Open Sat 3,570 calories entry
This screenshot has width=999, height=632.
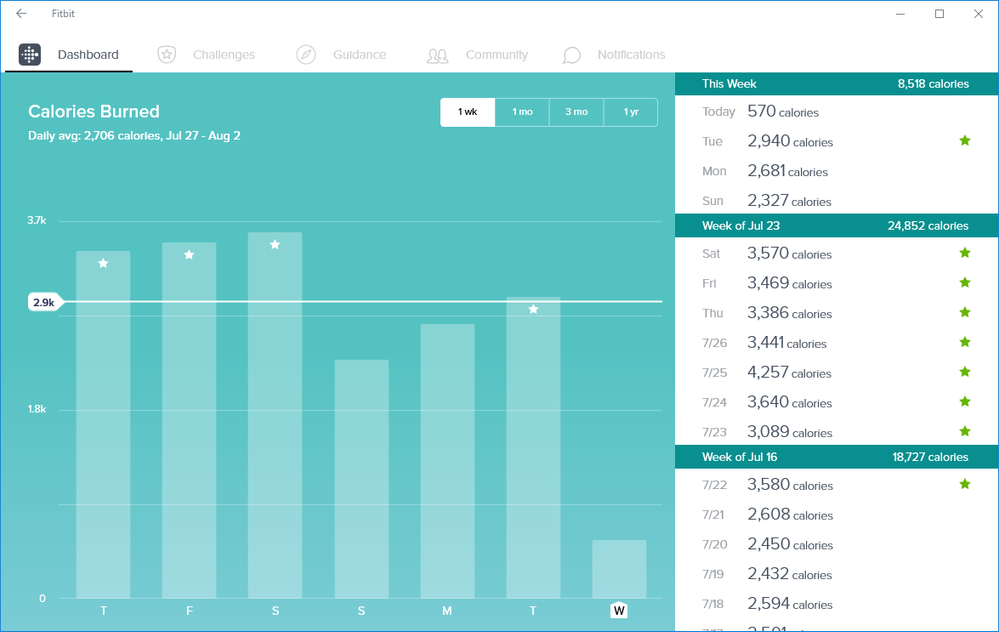tap(837, 254)
